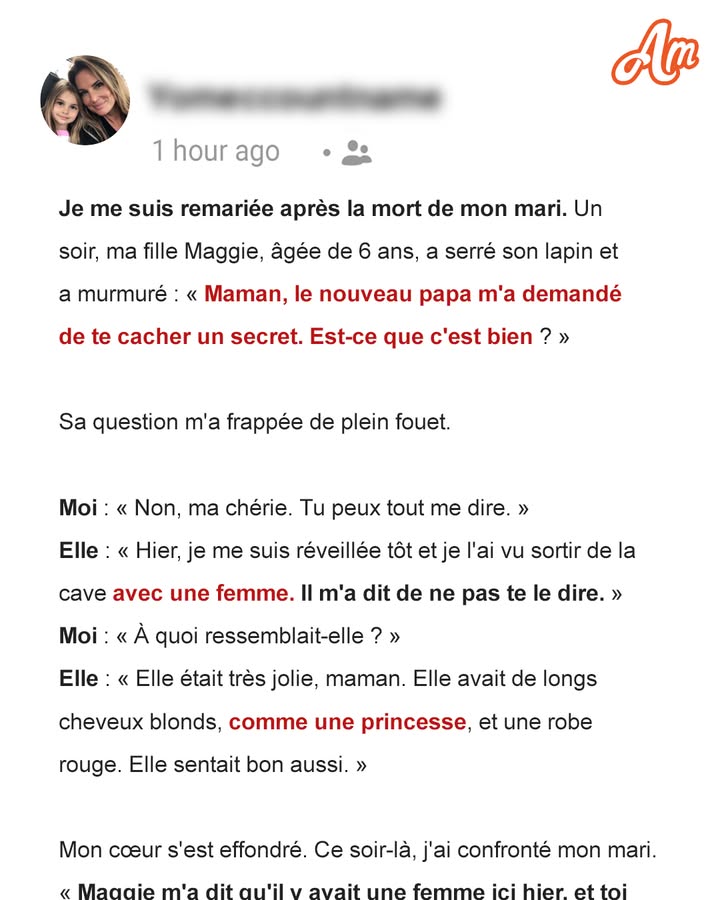Click the bold "Il m'a dit de ne pas te le dire."
This screenshot has height=900, width=720.
tap(453, 593)
